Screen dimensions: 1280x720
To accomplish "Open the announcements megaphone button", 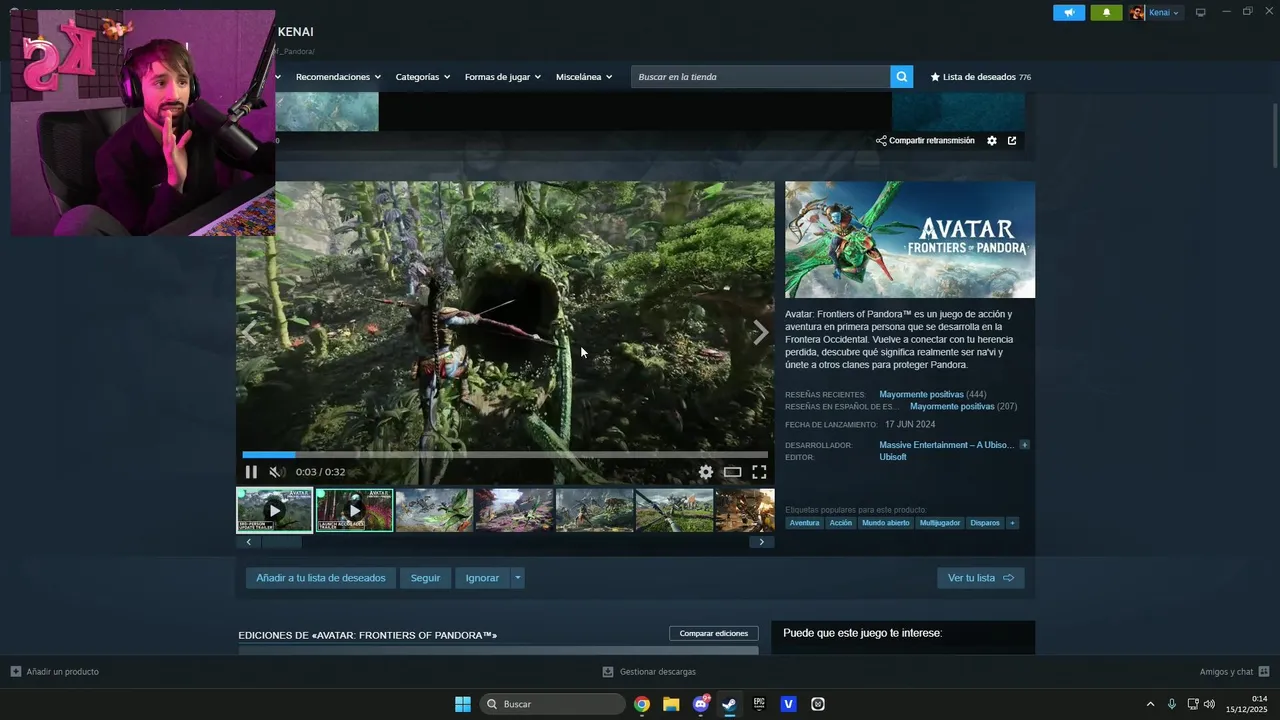I will coord(1069,13).
